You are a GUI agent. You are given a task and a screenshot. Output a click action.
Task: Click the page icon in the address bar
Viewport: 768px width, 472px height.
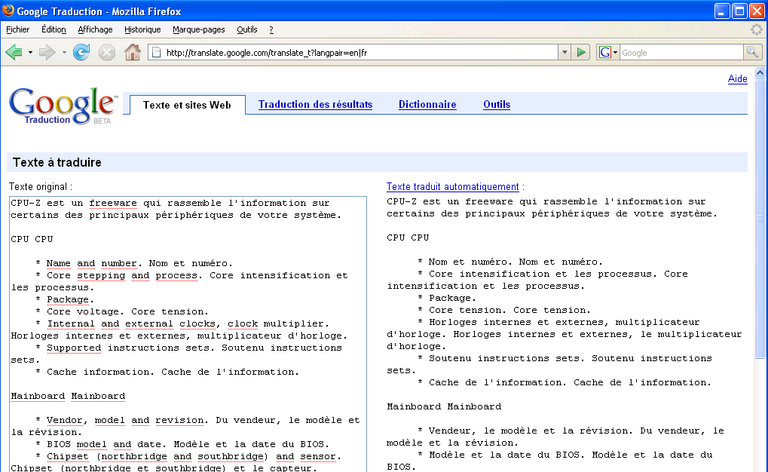pyautogui.click(x=156, y=52)
